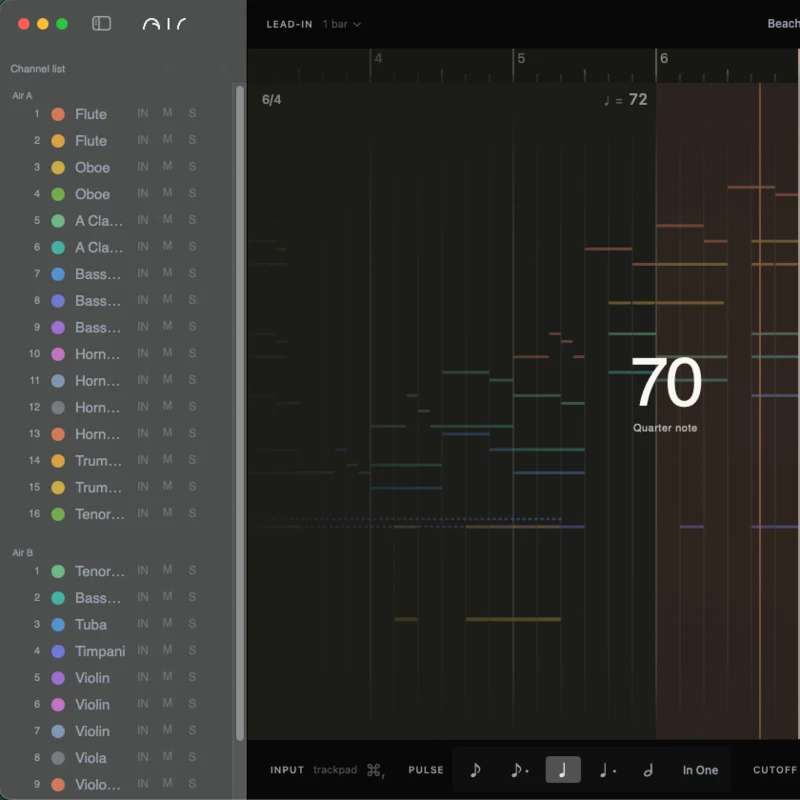Click the orange color dot of channel 1 Flute

tap(58, 114)
